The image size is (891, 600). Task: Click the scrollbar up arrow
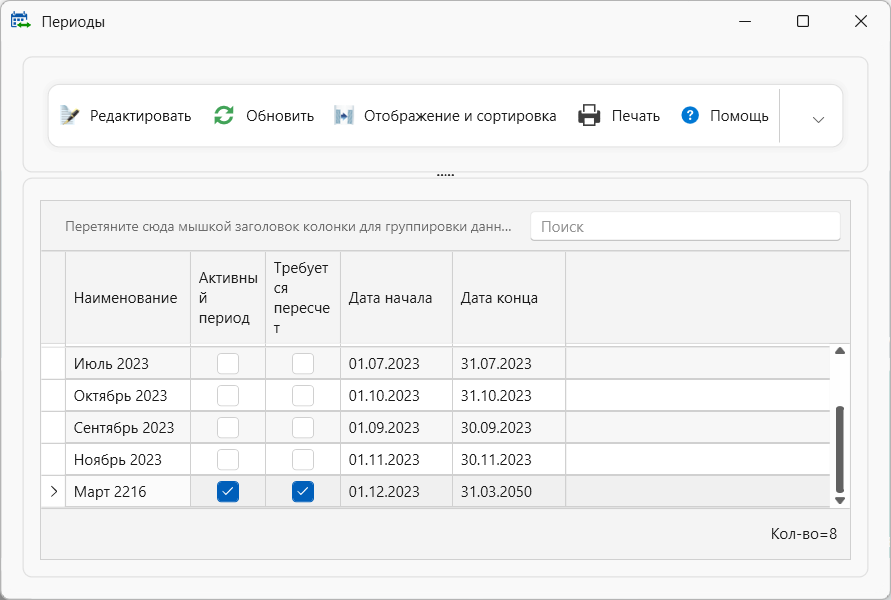tap(840, 351)
